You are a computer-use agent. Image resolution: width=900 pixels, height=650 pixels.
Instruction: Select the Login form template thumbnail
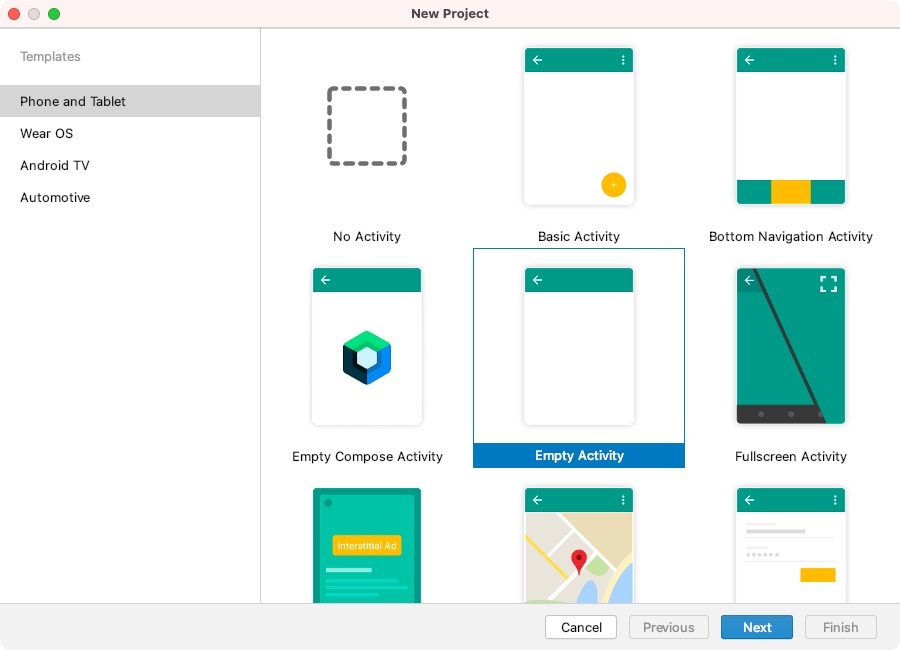(x=790, y=545)
